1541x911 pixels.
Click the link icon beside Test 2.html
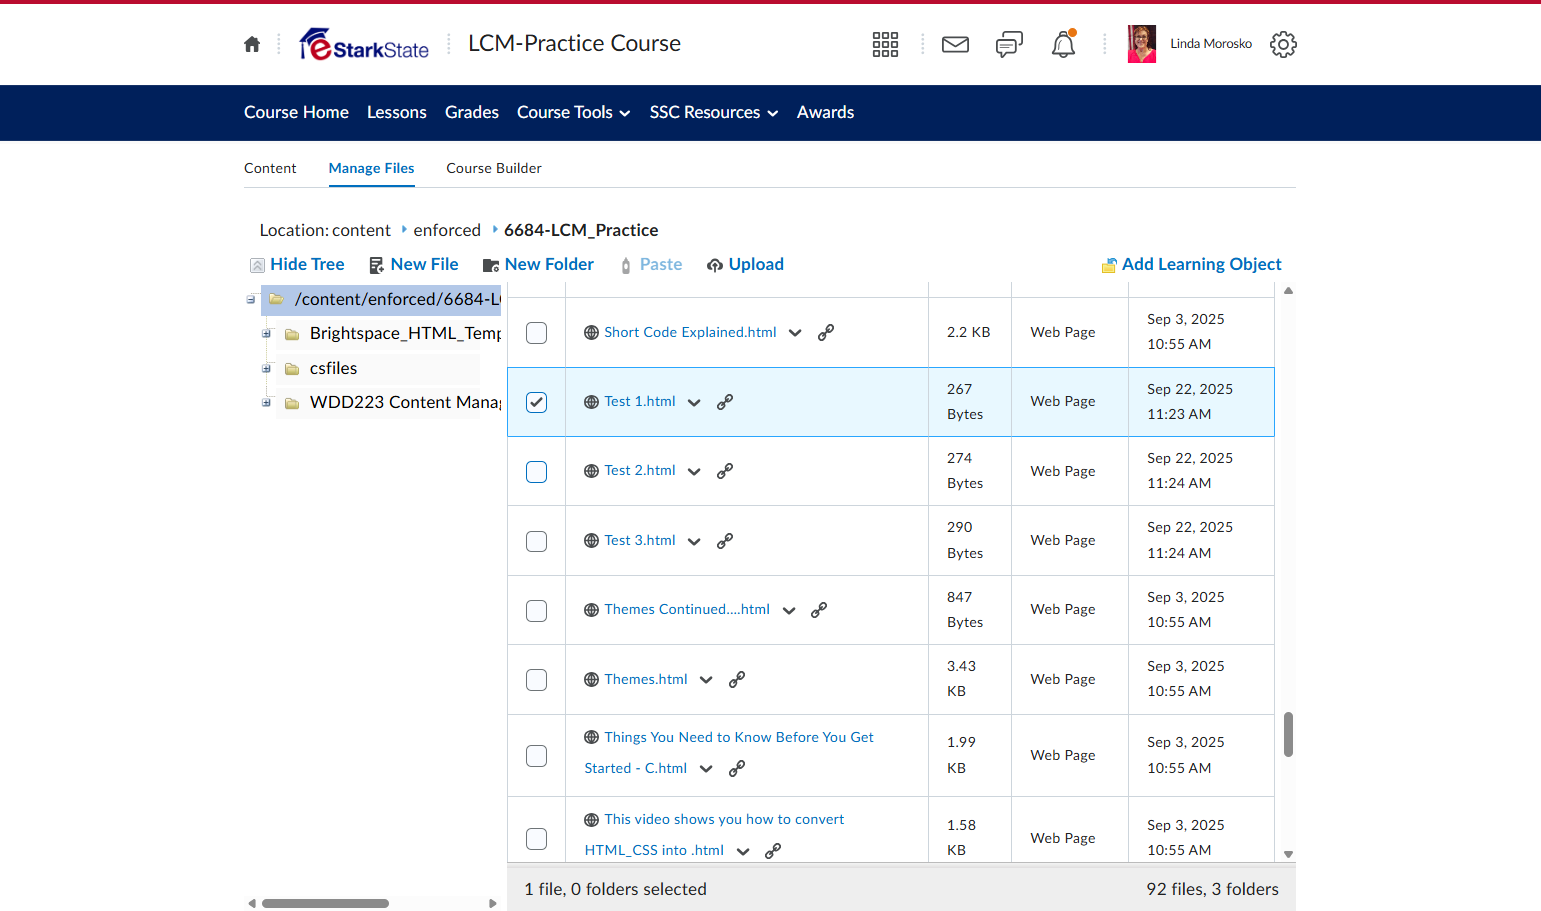click(x=725, y=471)
